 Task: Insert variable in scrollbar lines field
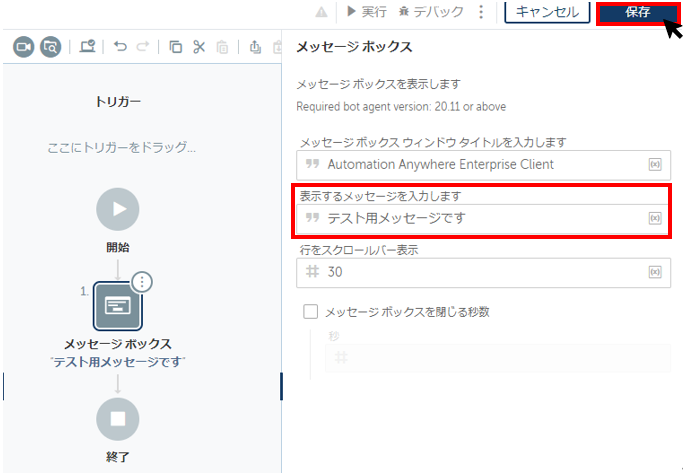tap(655, 272)
